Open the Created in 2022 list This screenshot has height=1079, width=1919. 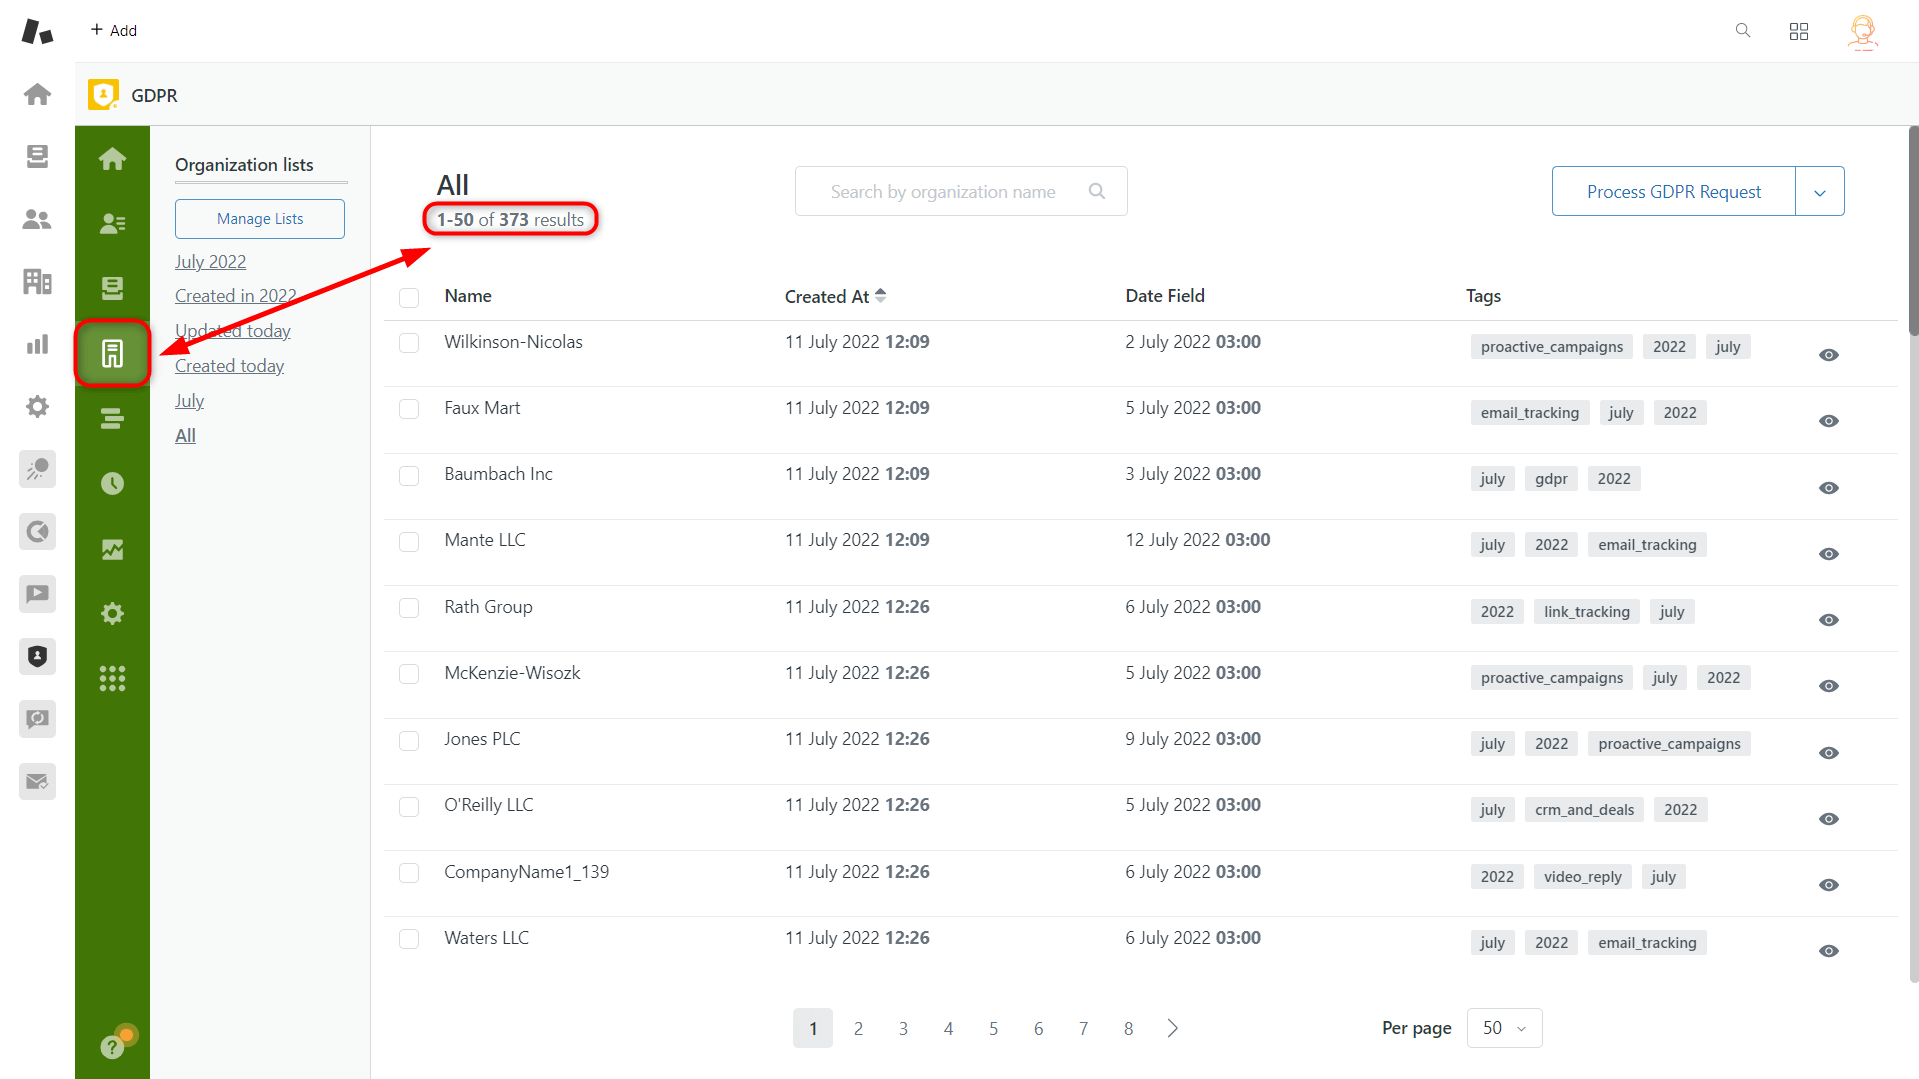point(235,296)
